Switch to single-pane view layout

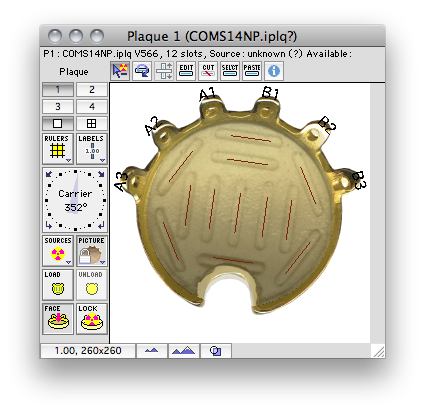point(58,123)
